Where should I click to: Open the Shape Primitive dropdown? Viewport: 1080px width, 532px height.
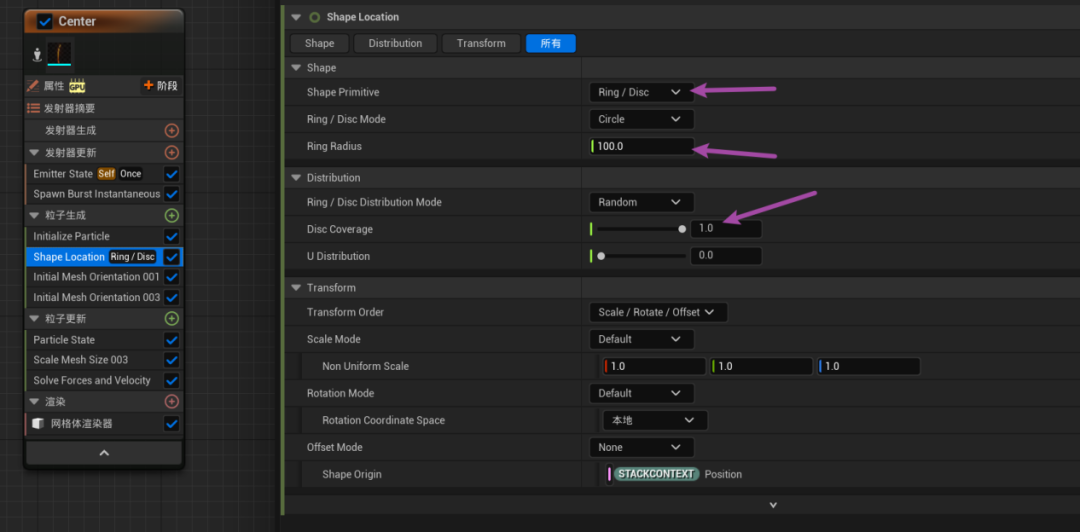[641, 92]
